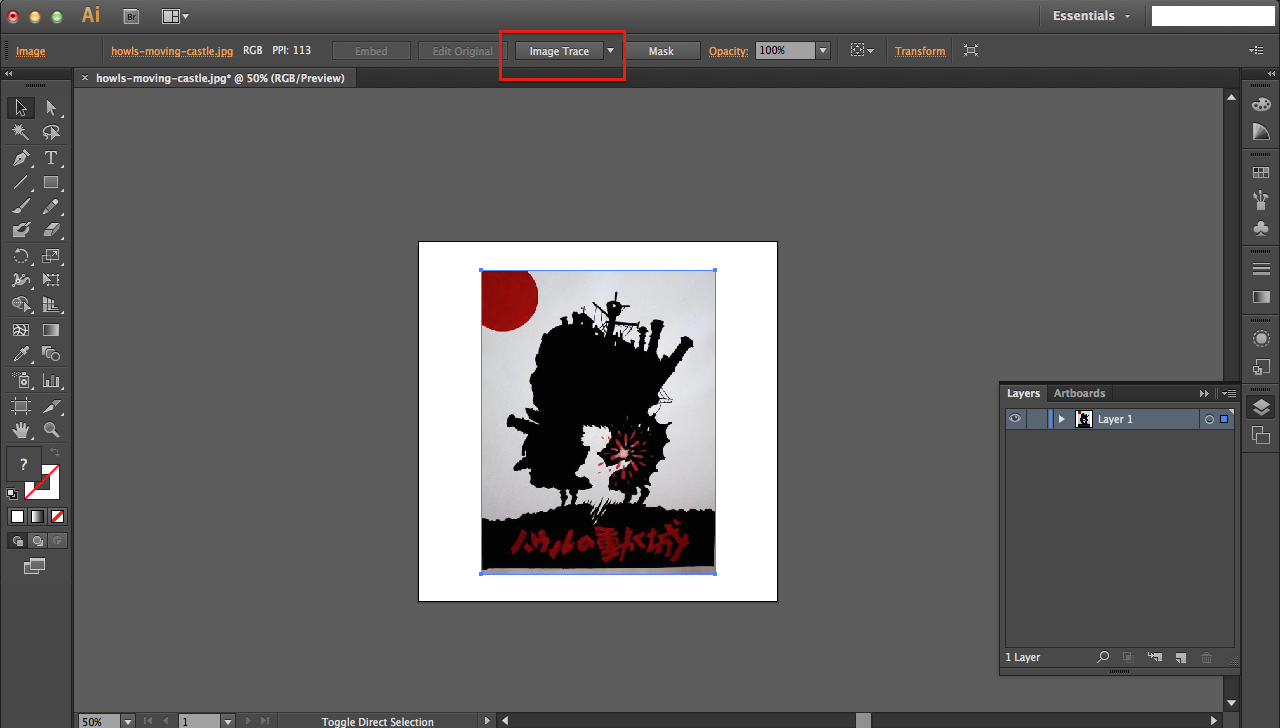Select the Gradient tool
Viewport: 1280px width, 728px height.
[51, 330]
